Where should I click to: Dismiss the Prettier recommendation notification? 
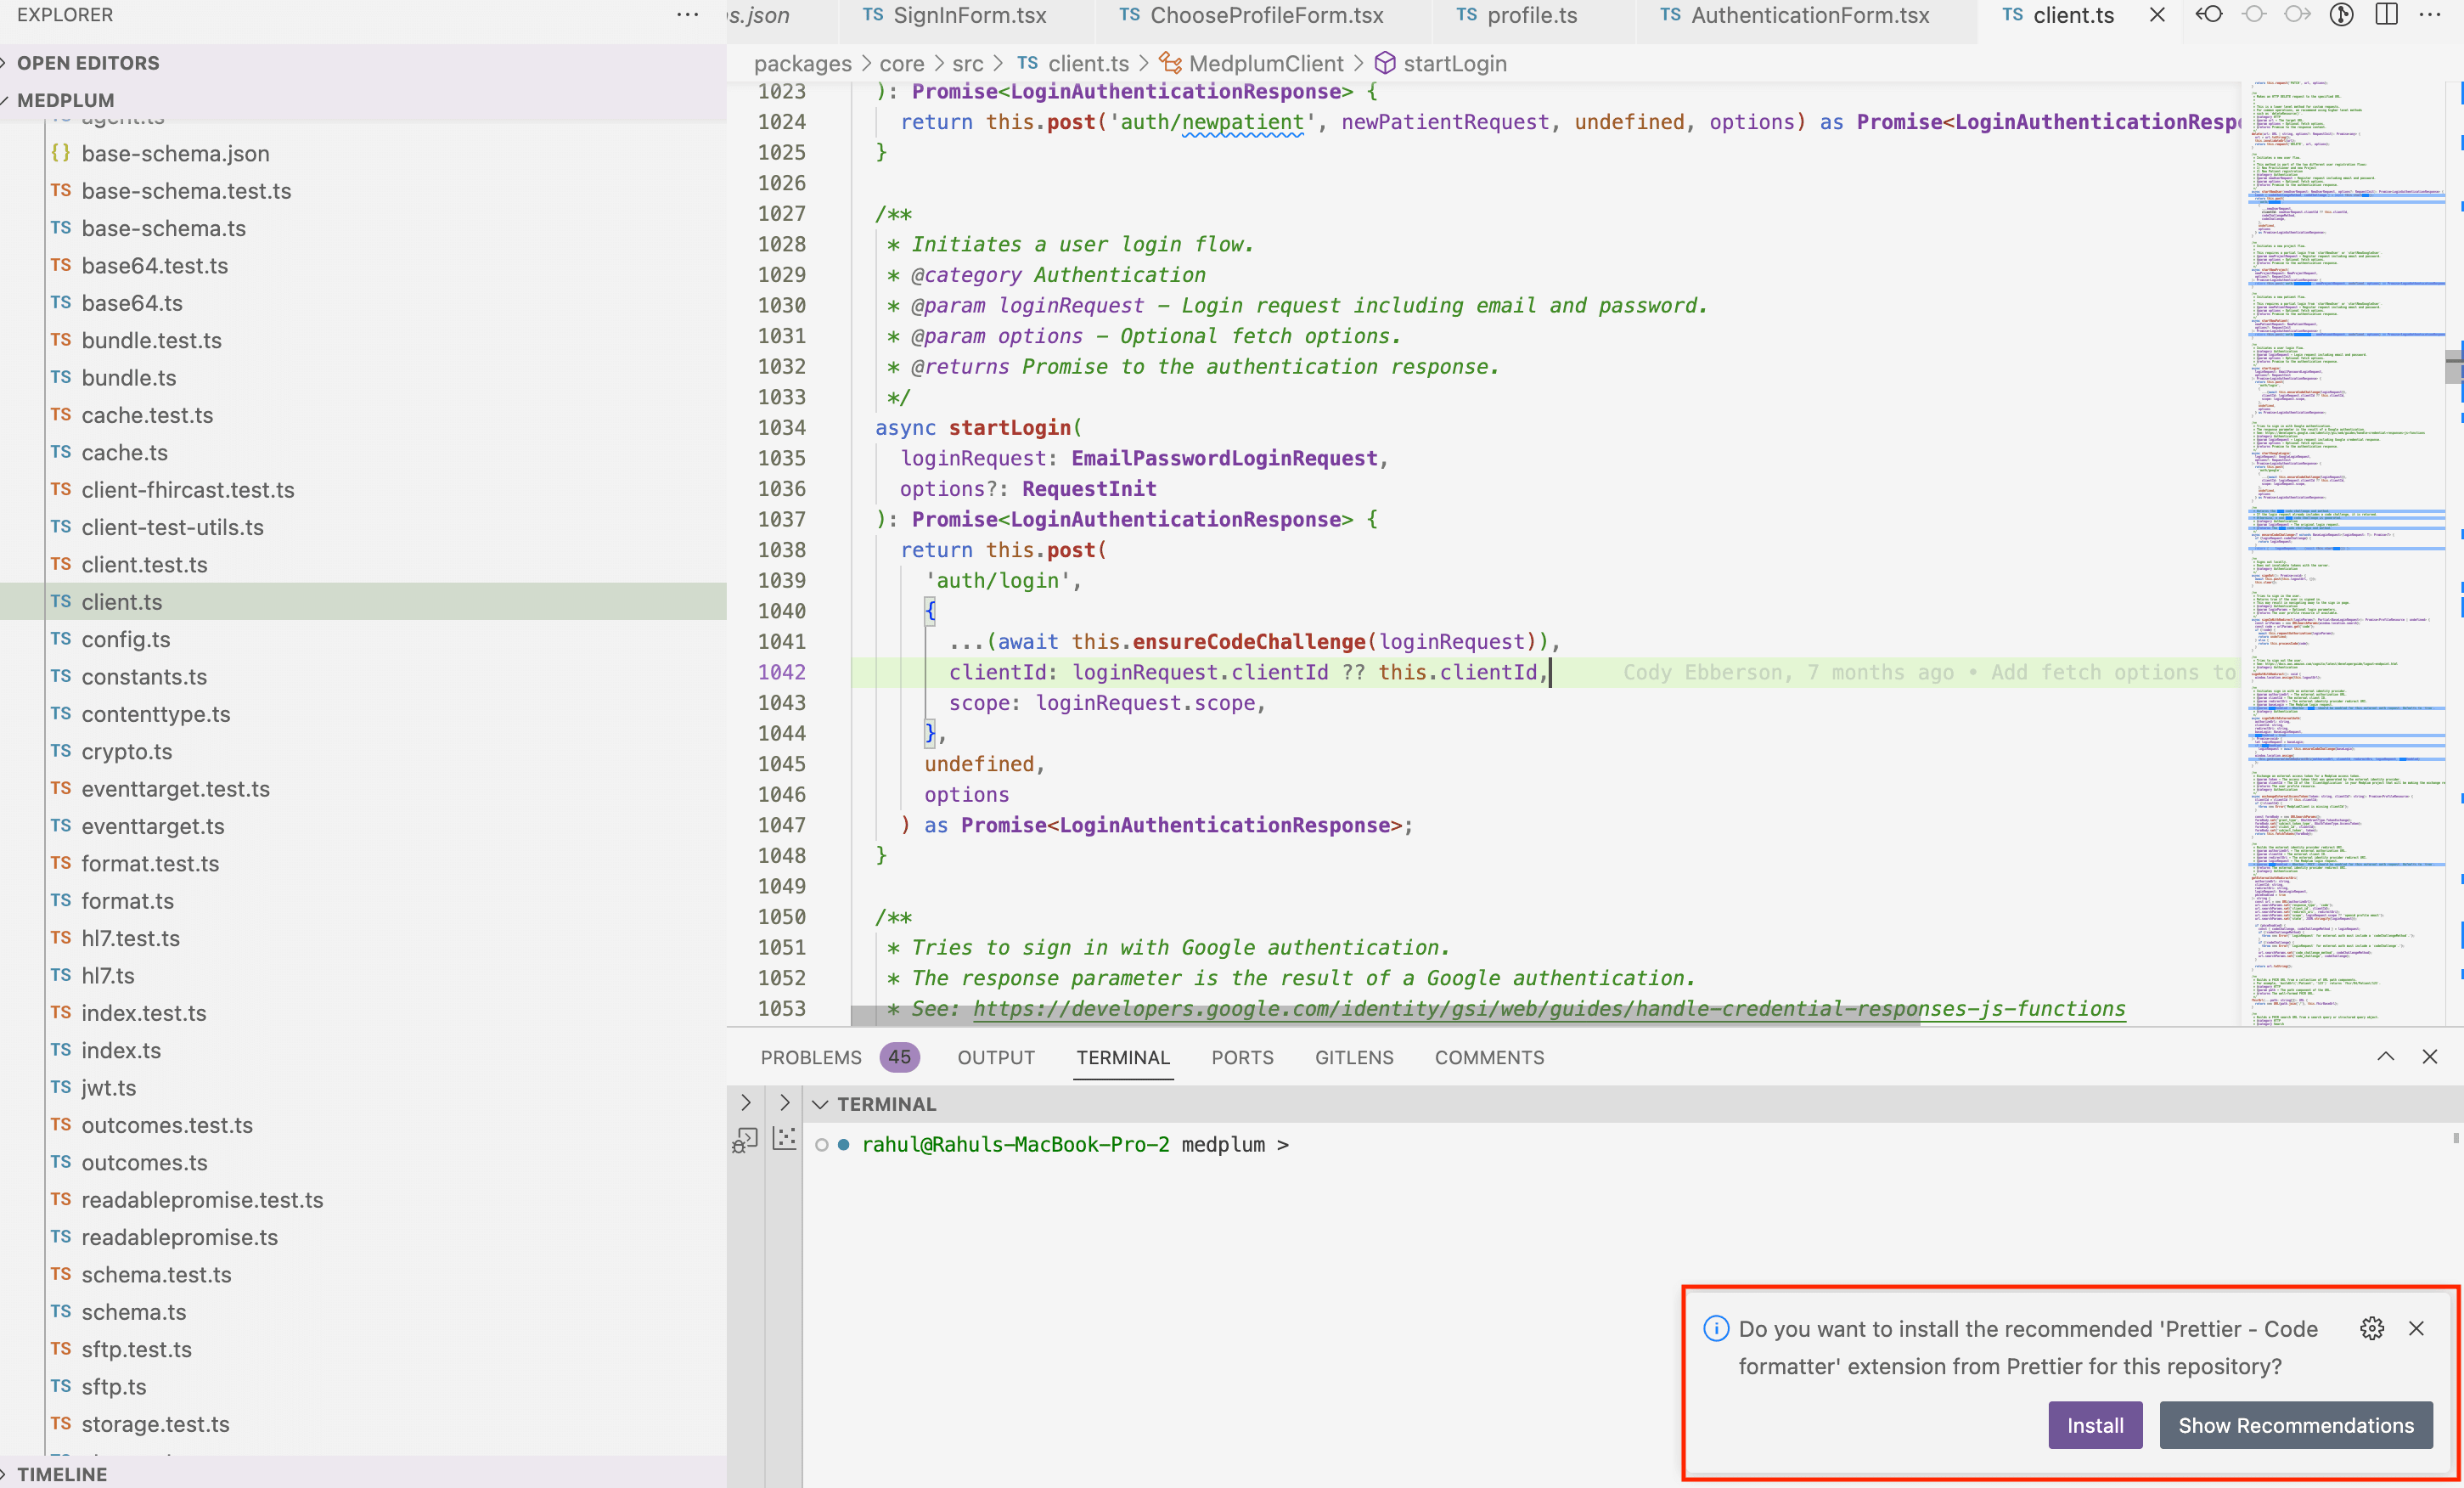tap(2417, 1330)
